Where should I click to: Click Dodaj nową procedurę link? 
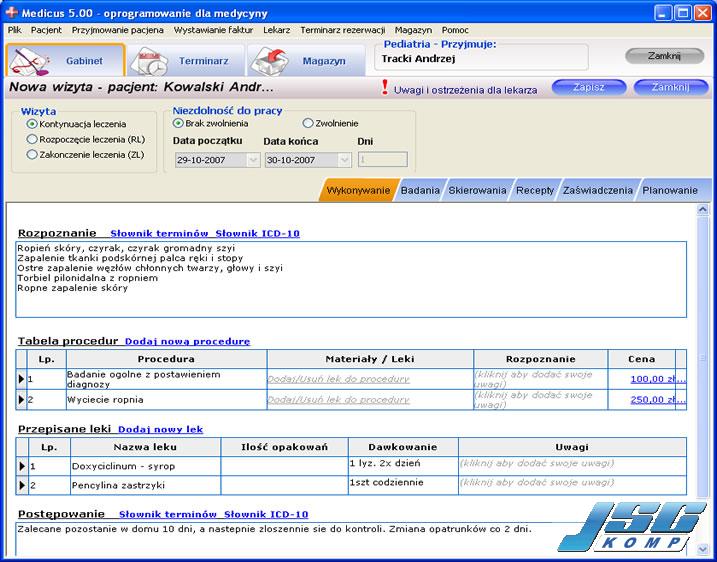[x=187, y=342]
